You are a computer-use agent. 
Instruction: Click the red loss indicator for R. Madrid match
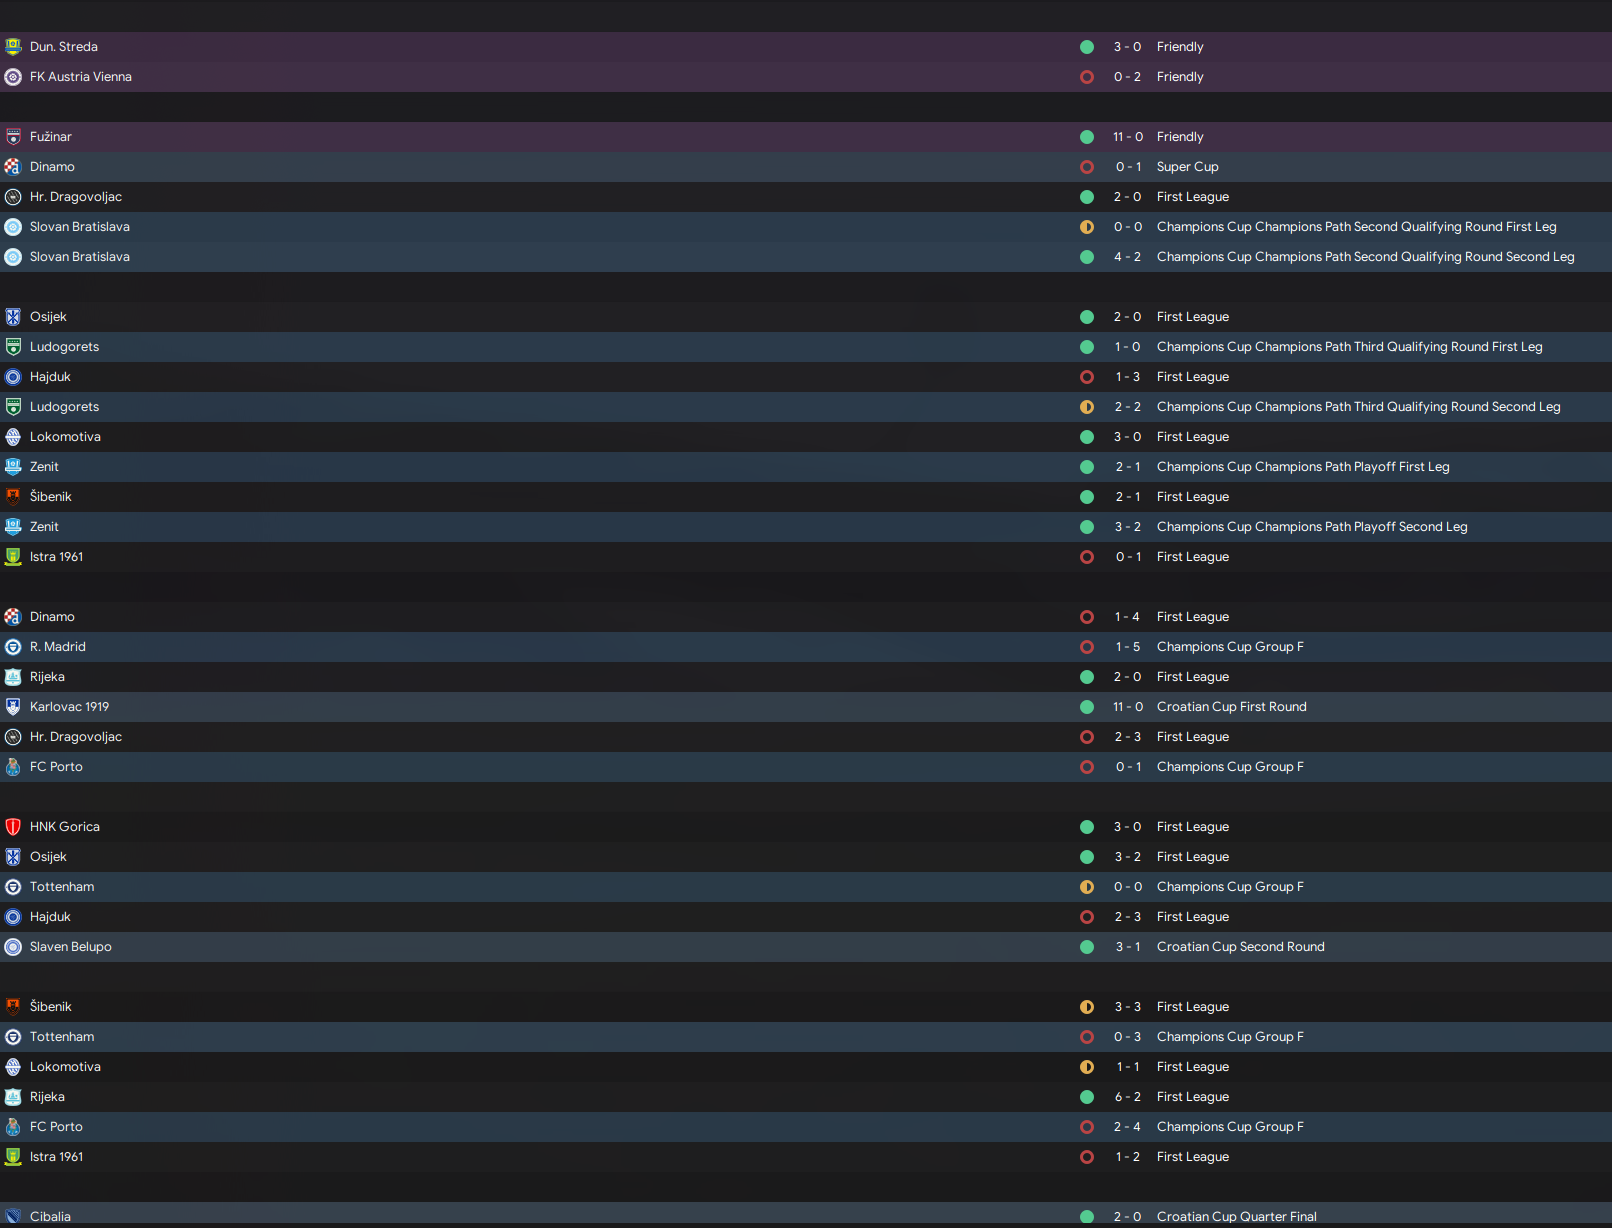pos(1087,647)
